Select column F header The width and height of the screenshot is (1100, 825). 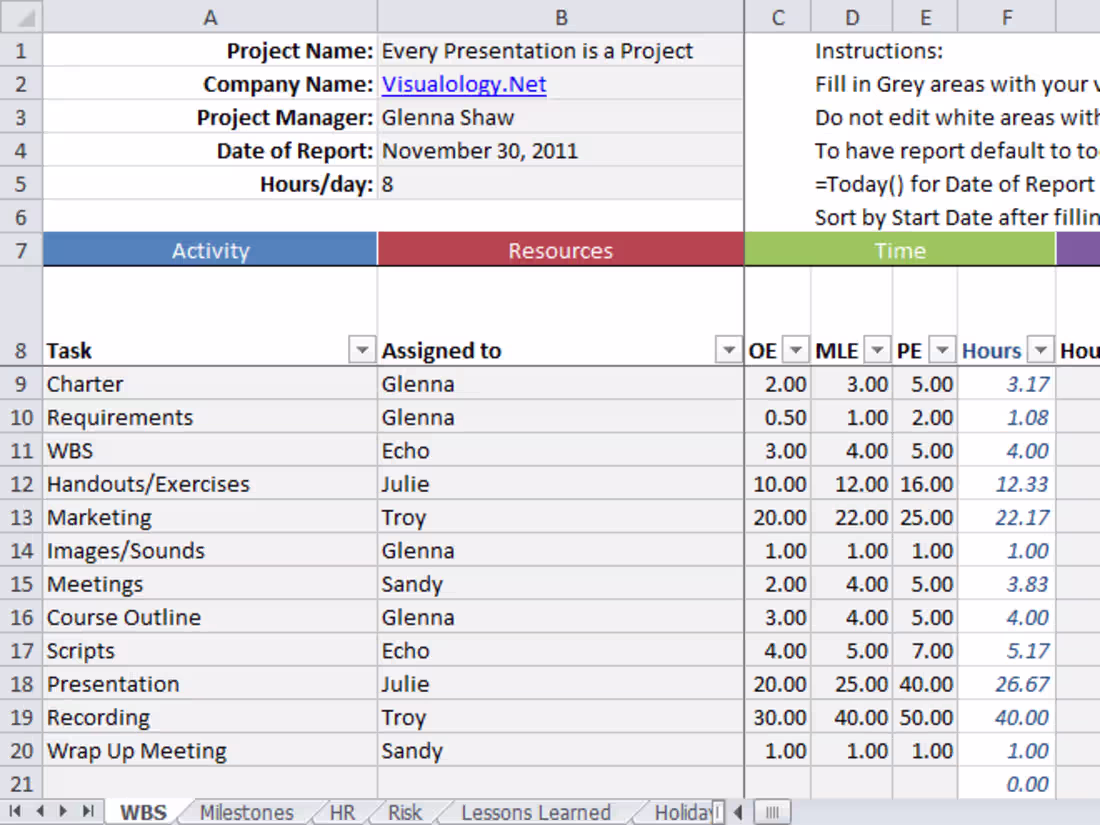pyautogui.click(x=1007, y=17)
